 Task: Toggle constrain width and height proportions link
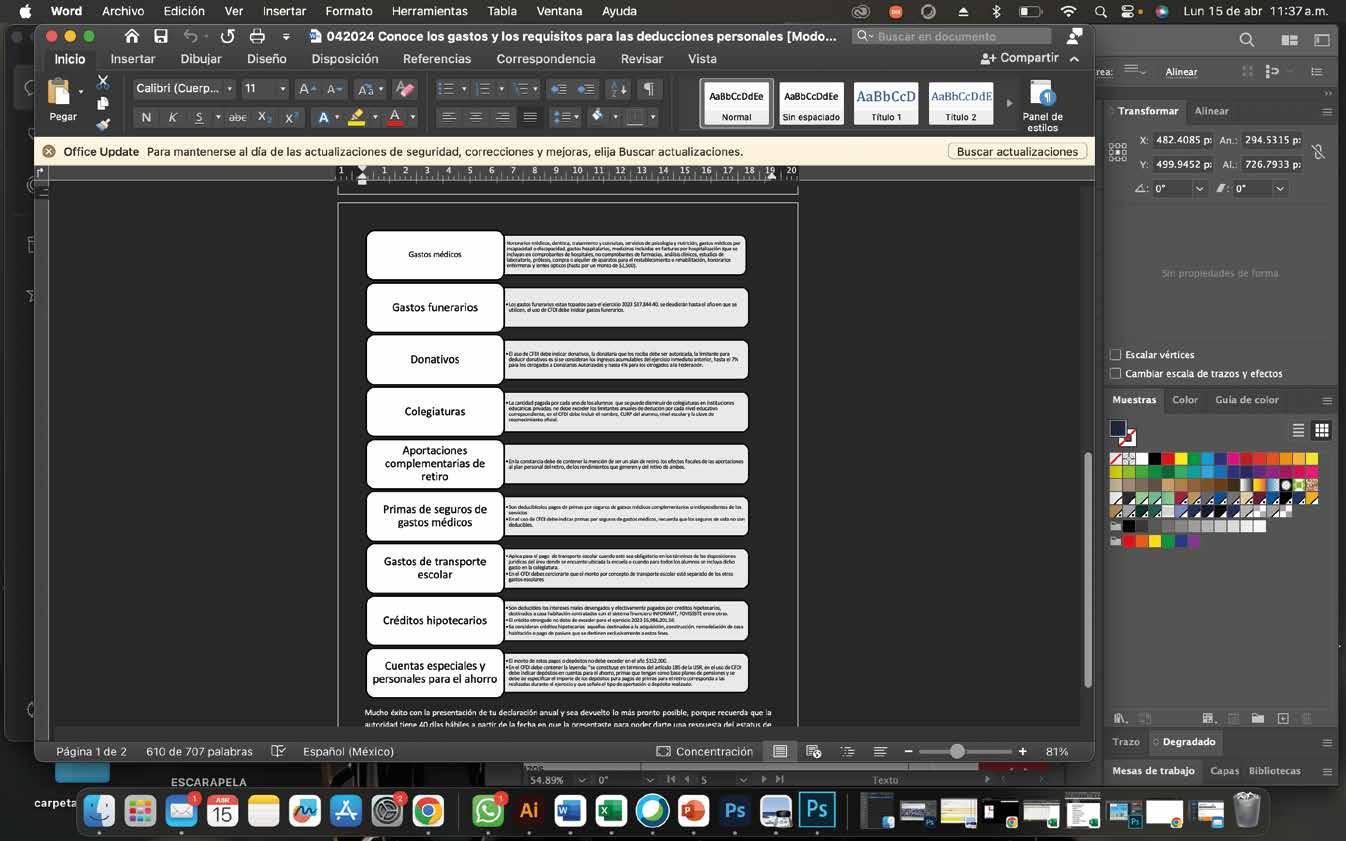[1318, 152]
